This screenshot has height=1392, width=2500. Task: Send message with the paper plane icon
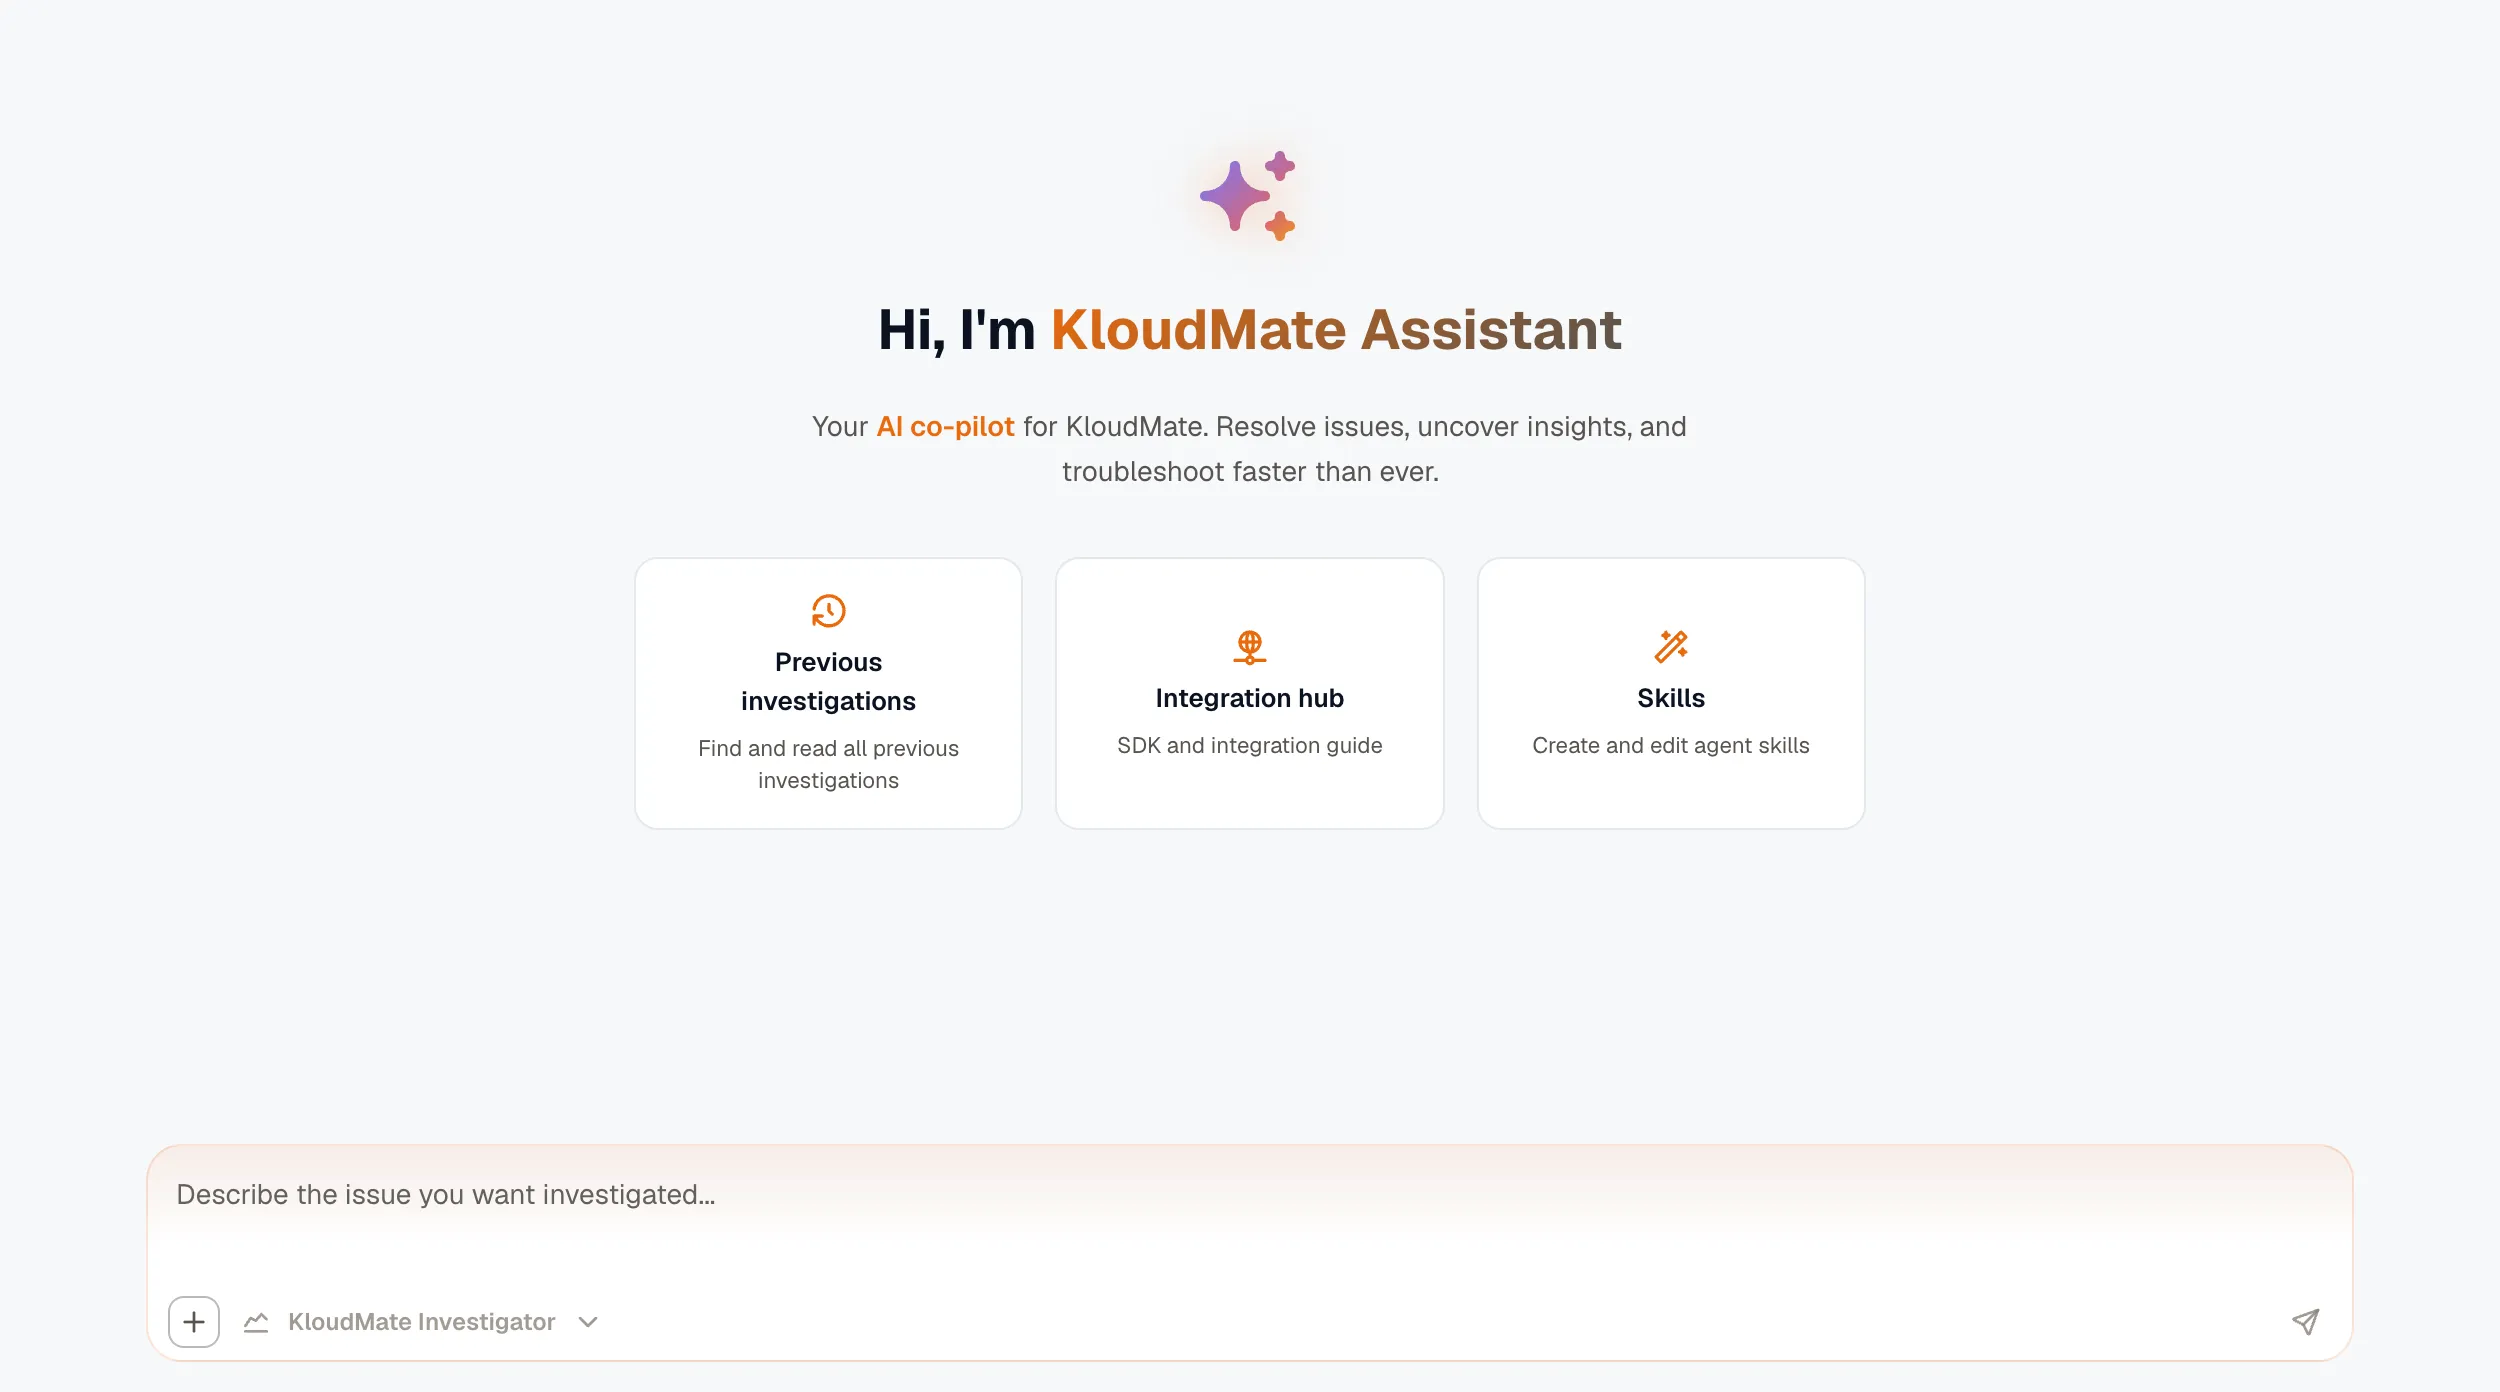click(x=2305, y=1322)
